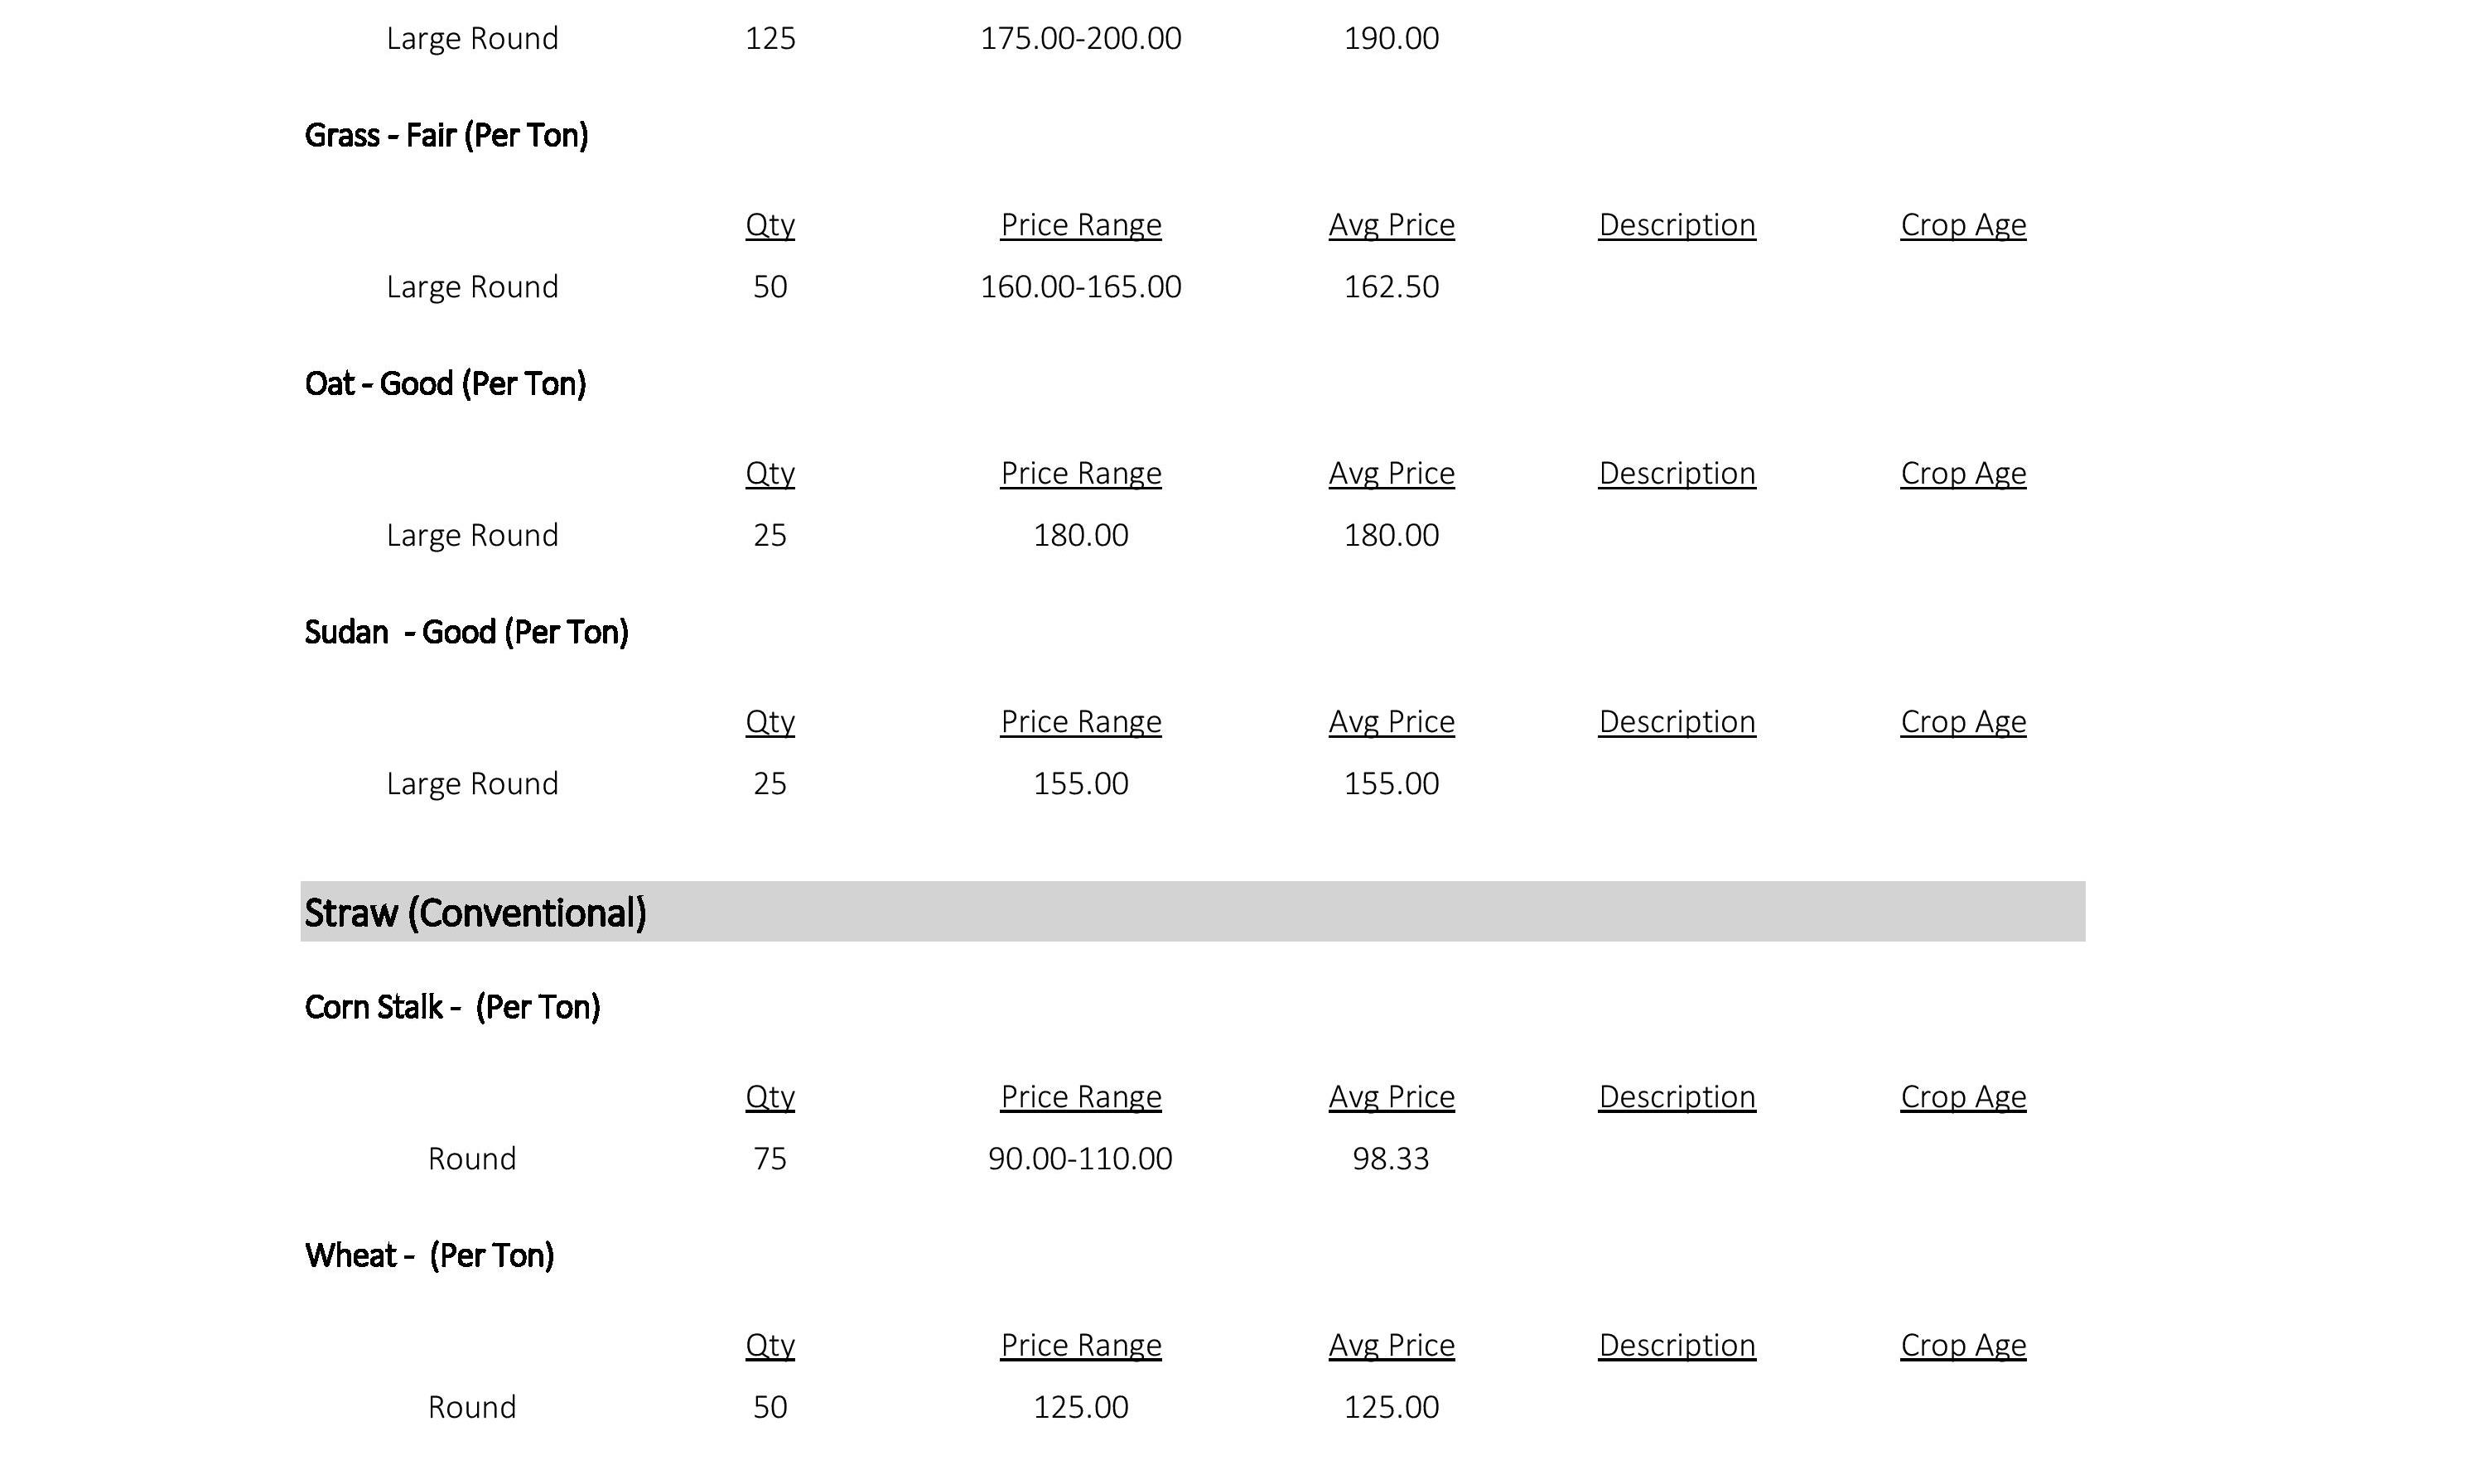Select the Wheat - (Per Ton) heading

(x=429, y=1255)
